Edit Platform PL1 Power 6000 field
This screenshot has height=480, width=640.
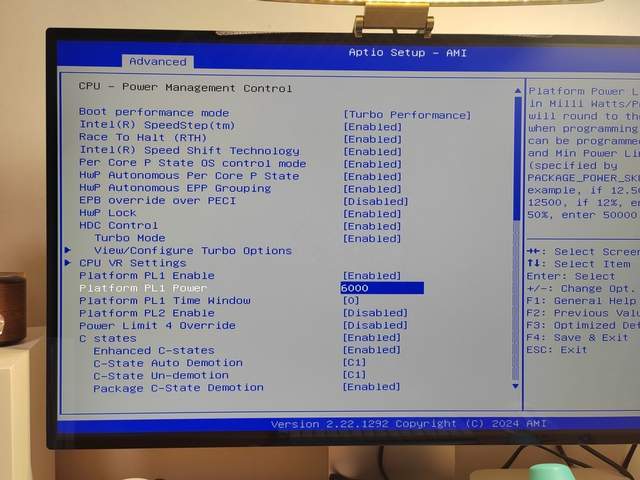(381, 288)
